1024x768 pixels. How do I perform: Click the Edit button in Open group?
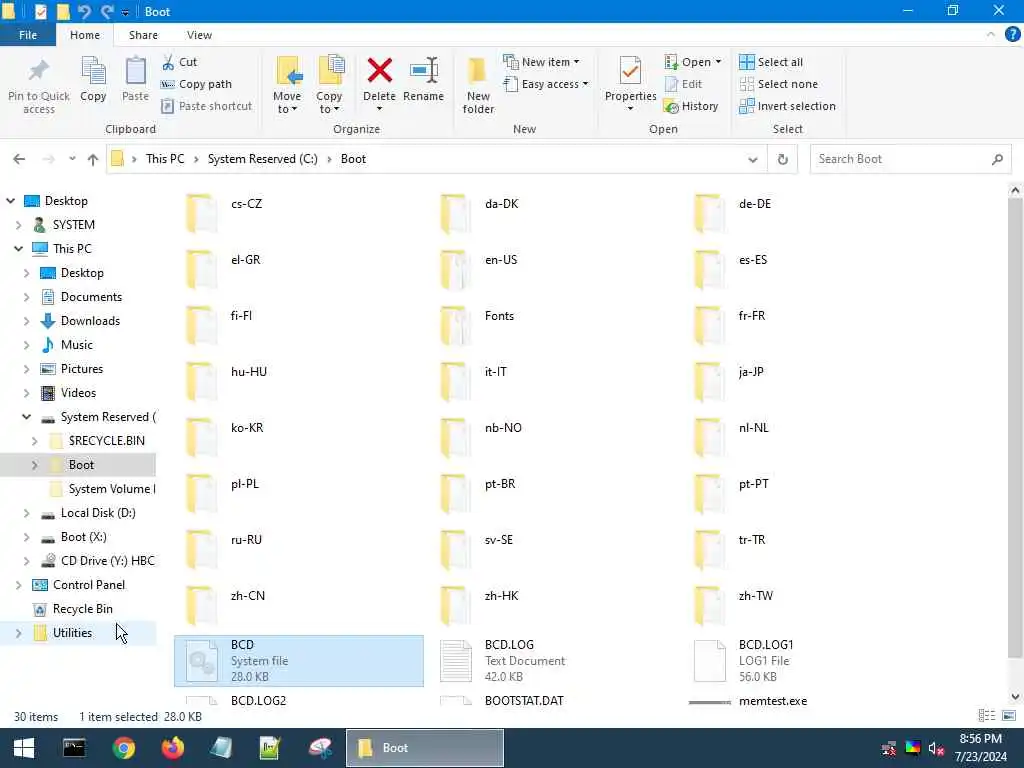coord(683,84)
